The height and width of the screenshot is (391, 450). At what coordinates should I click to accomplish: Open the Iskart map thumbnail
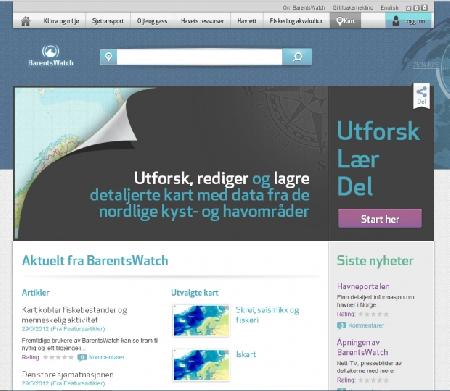pos(201,365)
